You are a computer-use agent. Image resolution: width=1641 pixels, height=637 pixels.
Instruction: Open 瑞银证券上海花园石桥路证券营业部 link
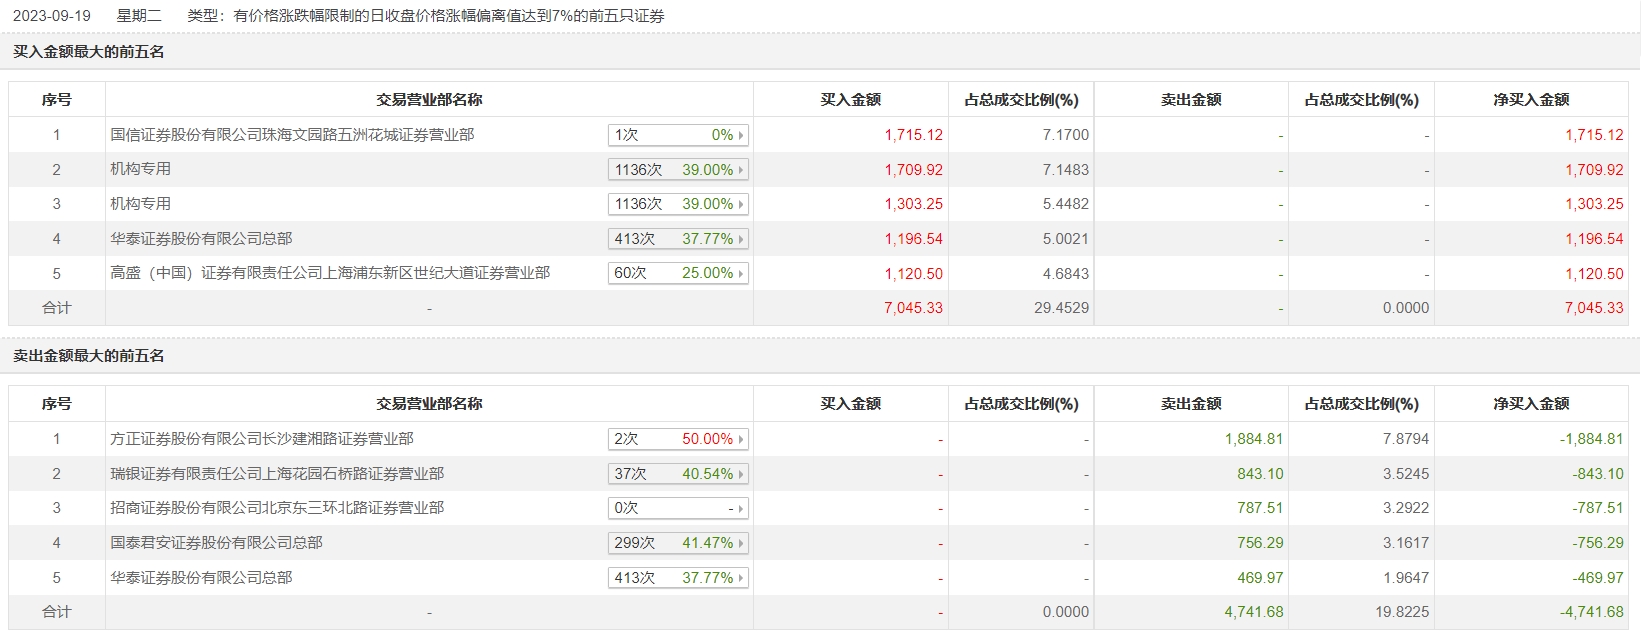tap(277, 474)
